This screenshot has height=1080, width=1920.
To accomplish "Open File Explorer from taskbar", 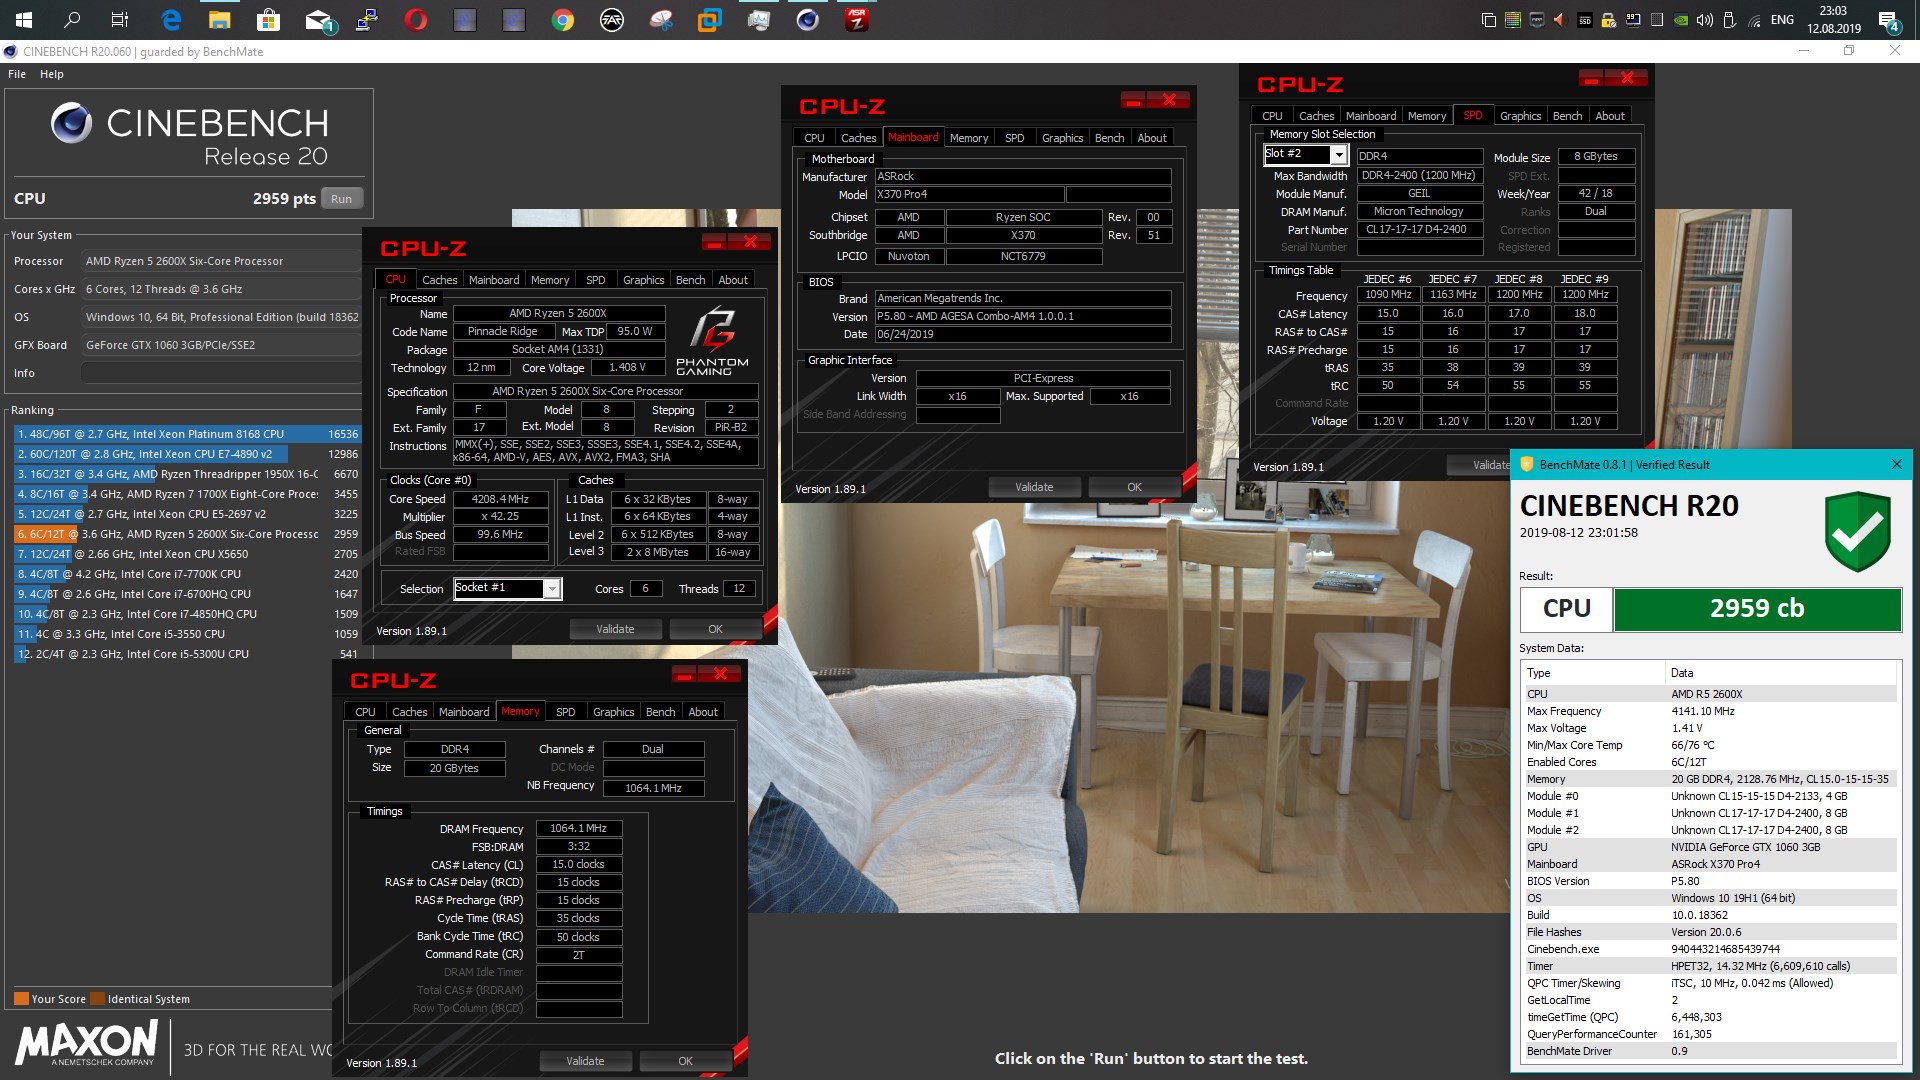I will tap(219, 19).
